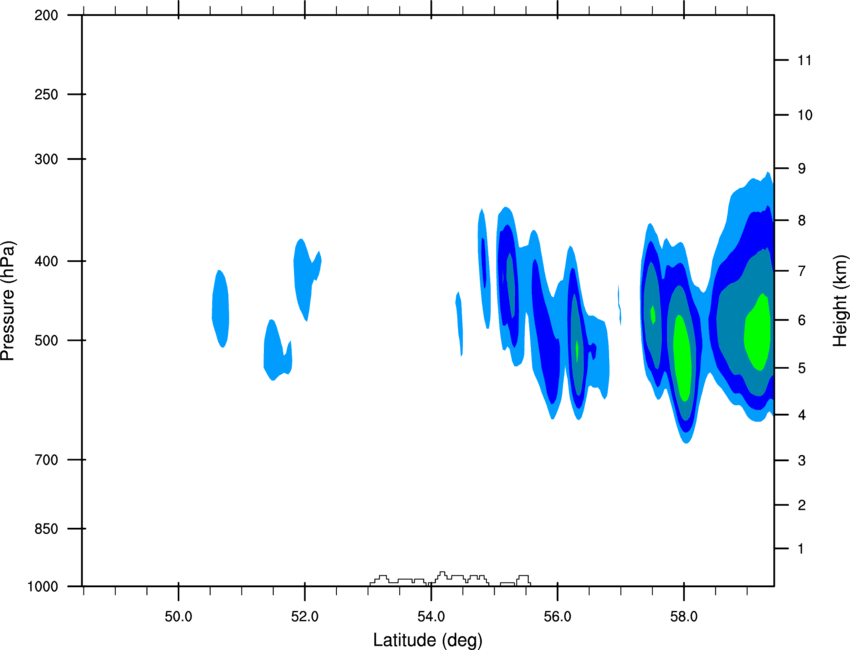
Task: Click the 52.0 latitude tick label
Action: pyautogui.click(x=305, y=617)
